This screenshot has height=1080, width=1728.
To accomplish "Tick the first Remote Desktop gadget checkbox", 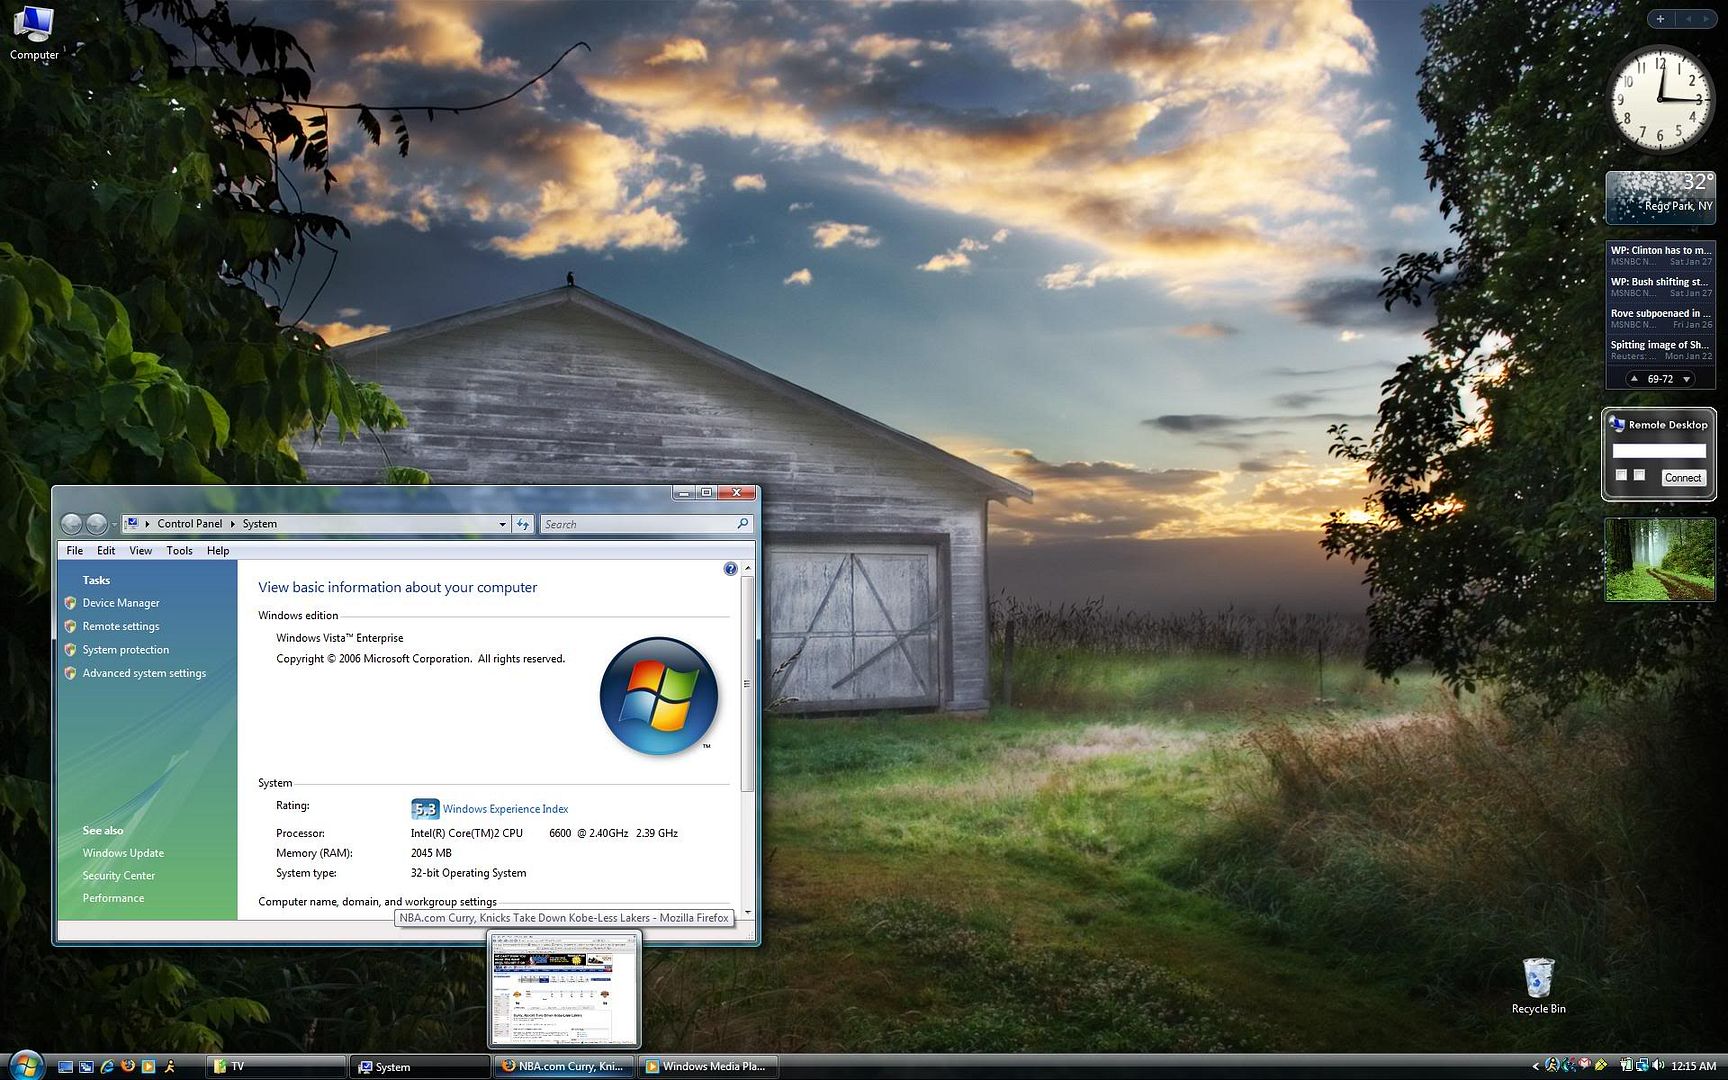I will [1621, 475].
